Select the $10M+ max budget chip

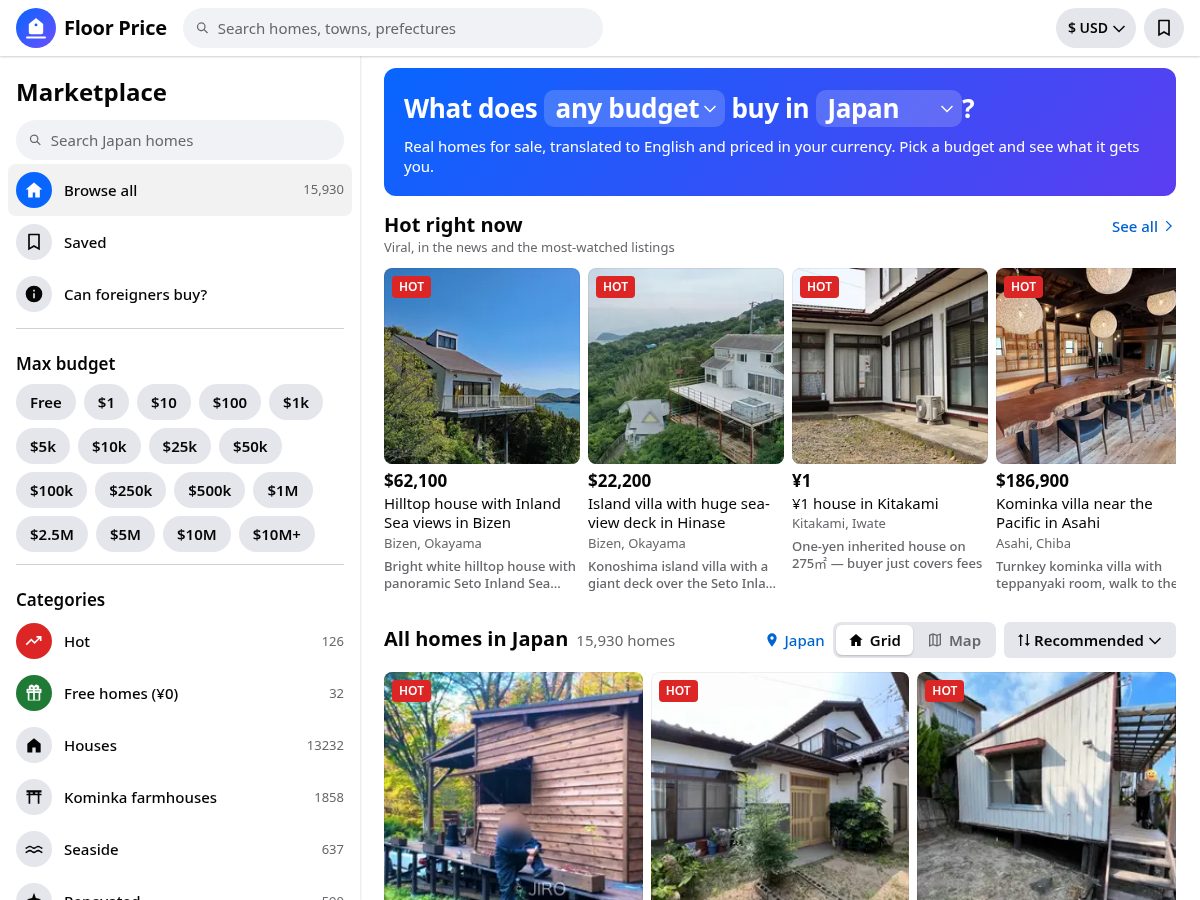coord(277,534)
